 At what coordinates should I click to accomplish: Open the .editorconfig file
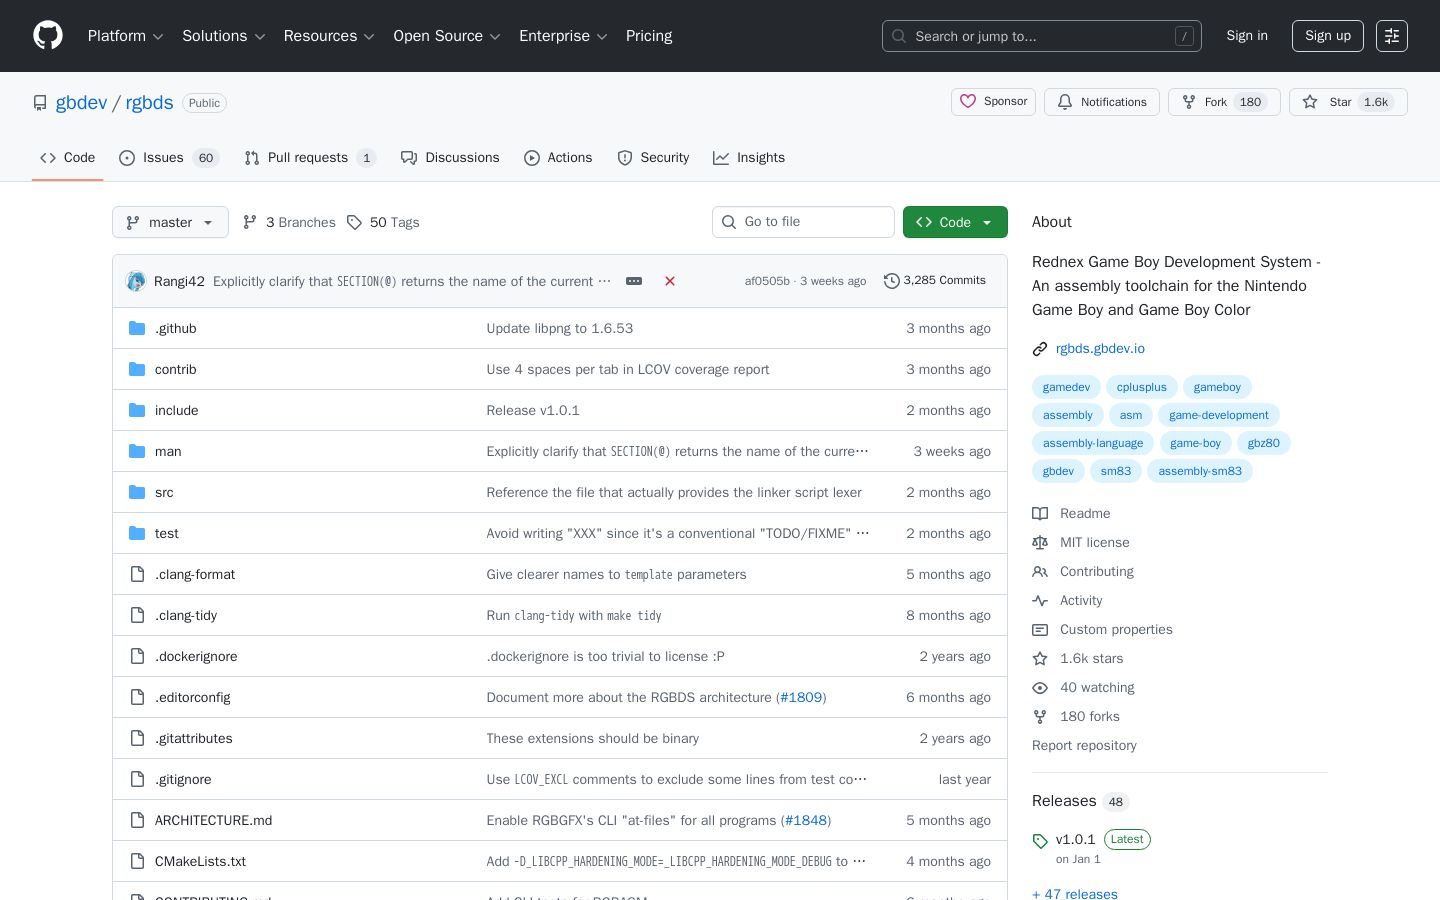click(192, 697)
